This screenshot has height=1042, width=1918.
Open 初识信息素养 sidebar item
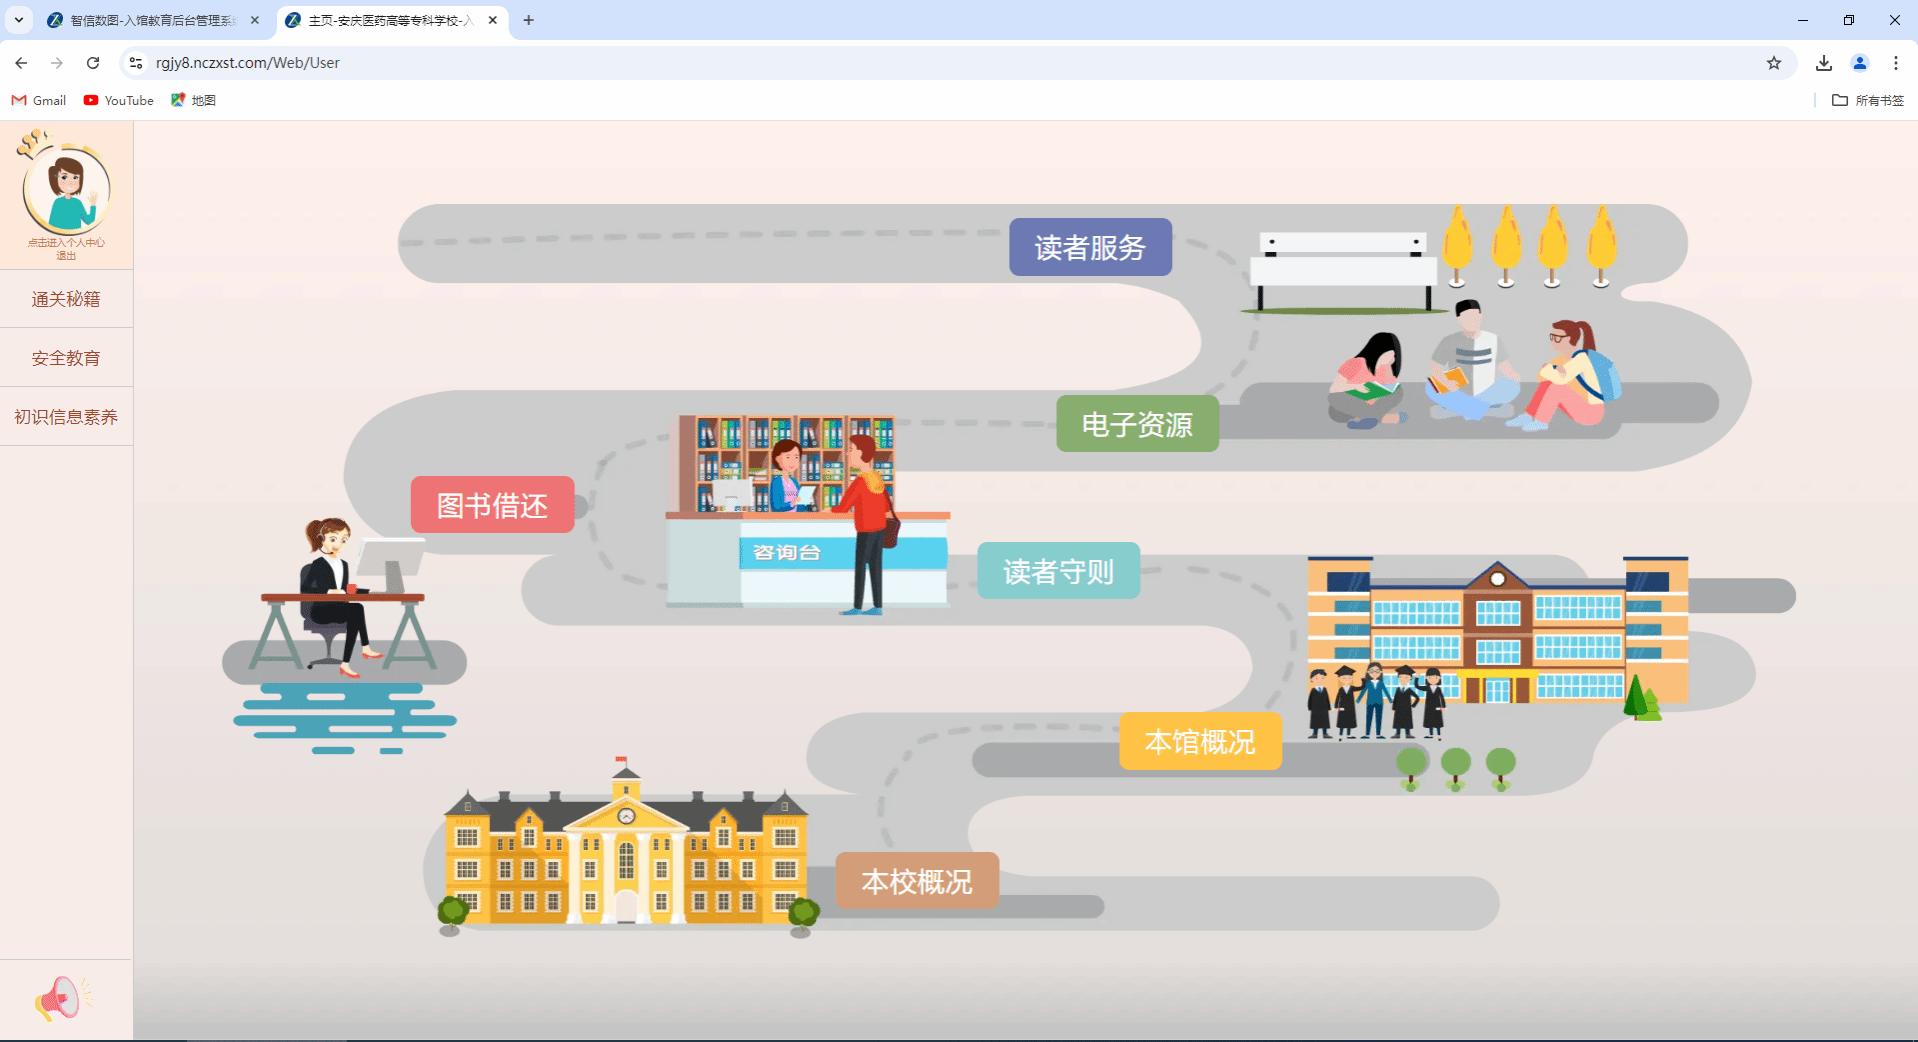66,417
